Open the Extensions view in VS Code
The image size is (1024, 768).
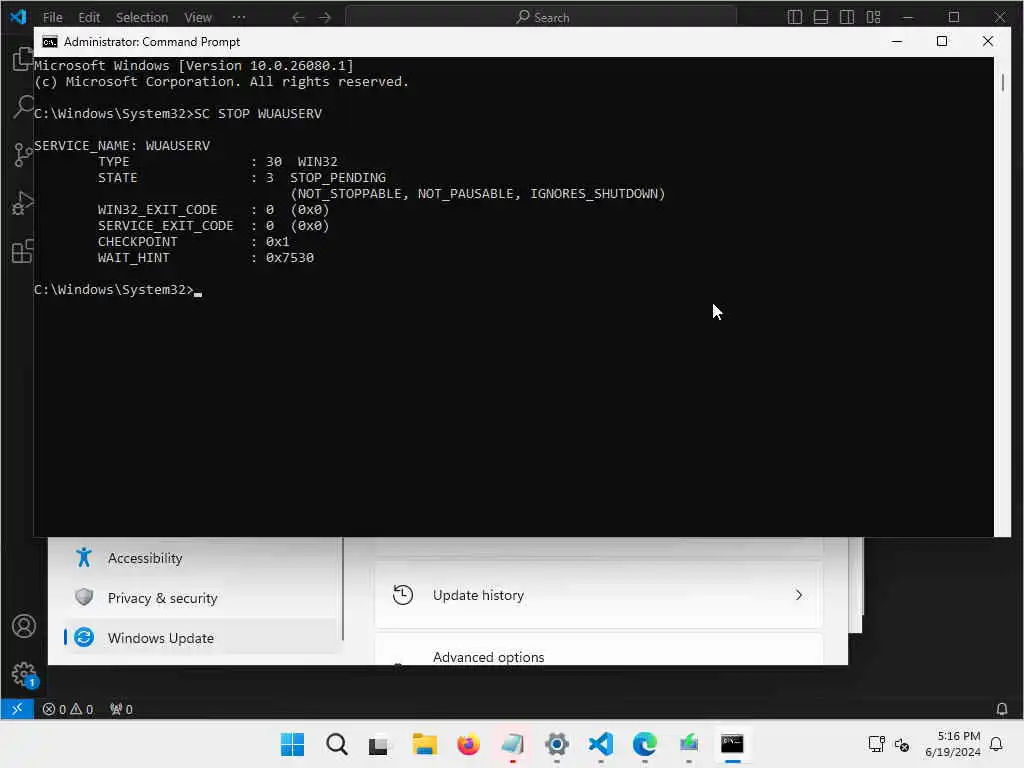tap(22, 251)
